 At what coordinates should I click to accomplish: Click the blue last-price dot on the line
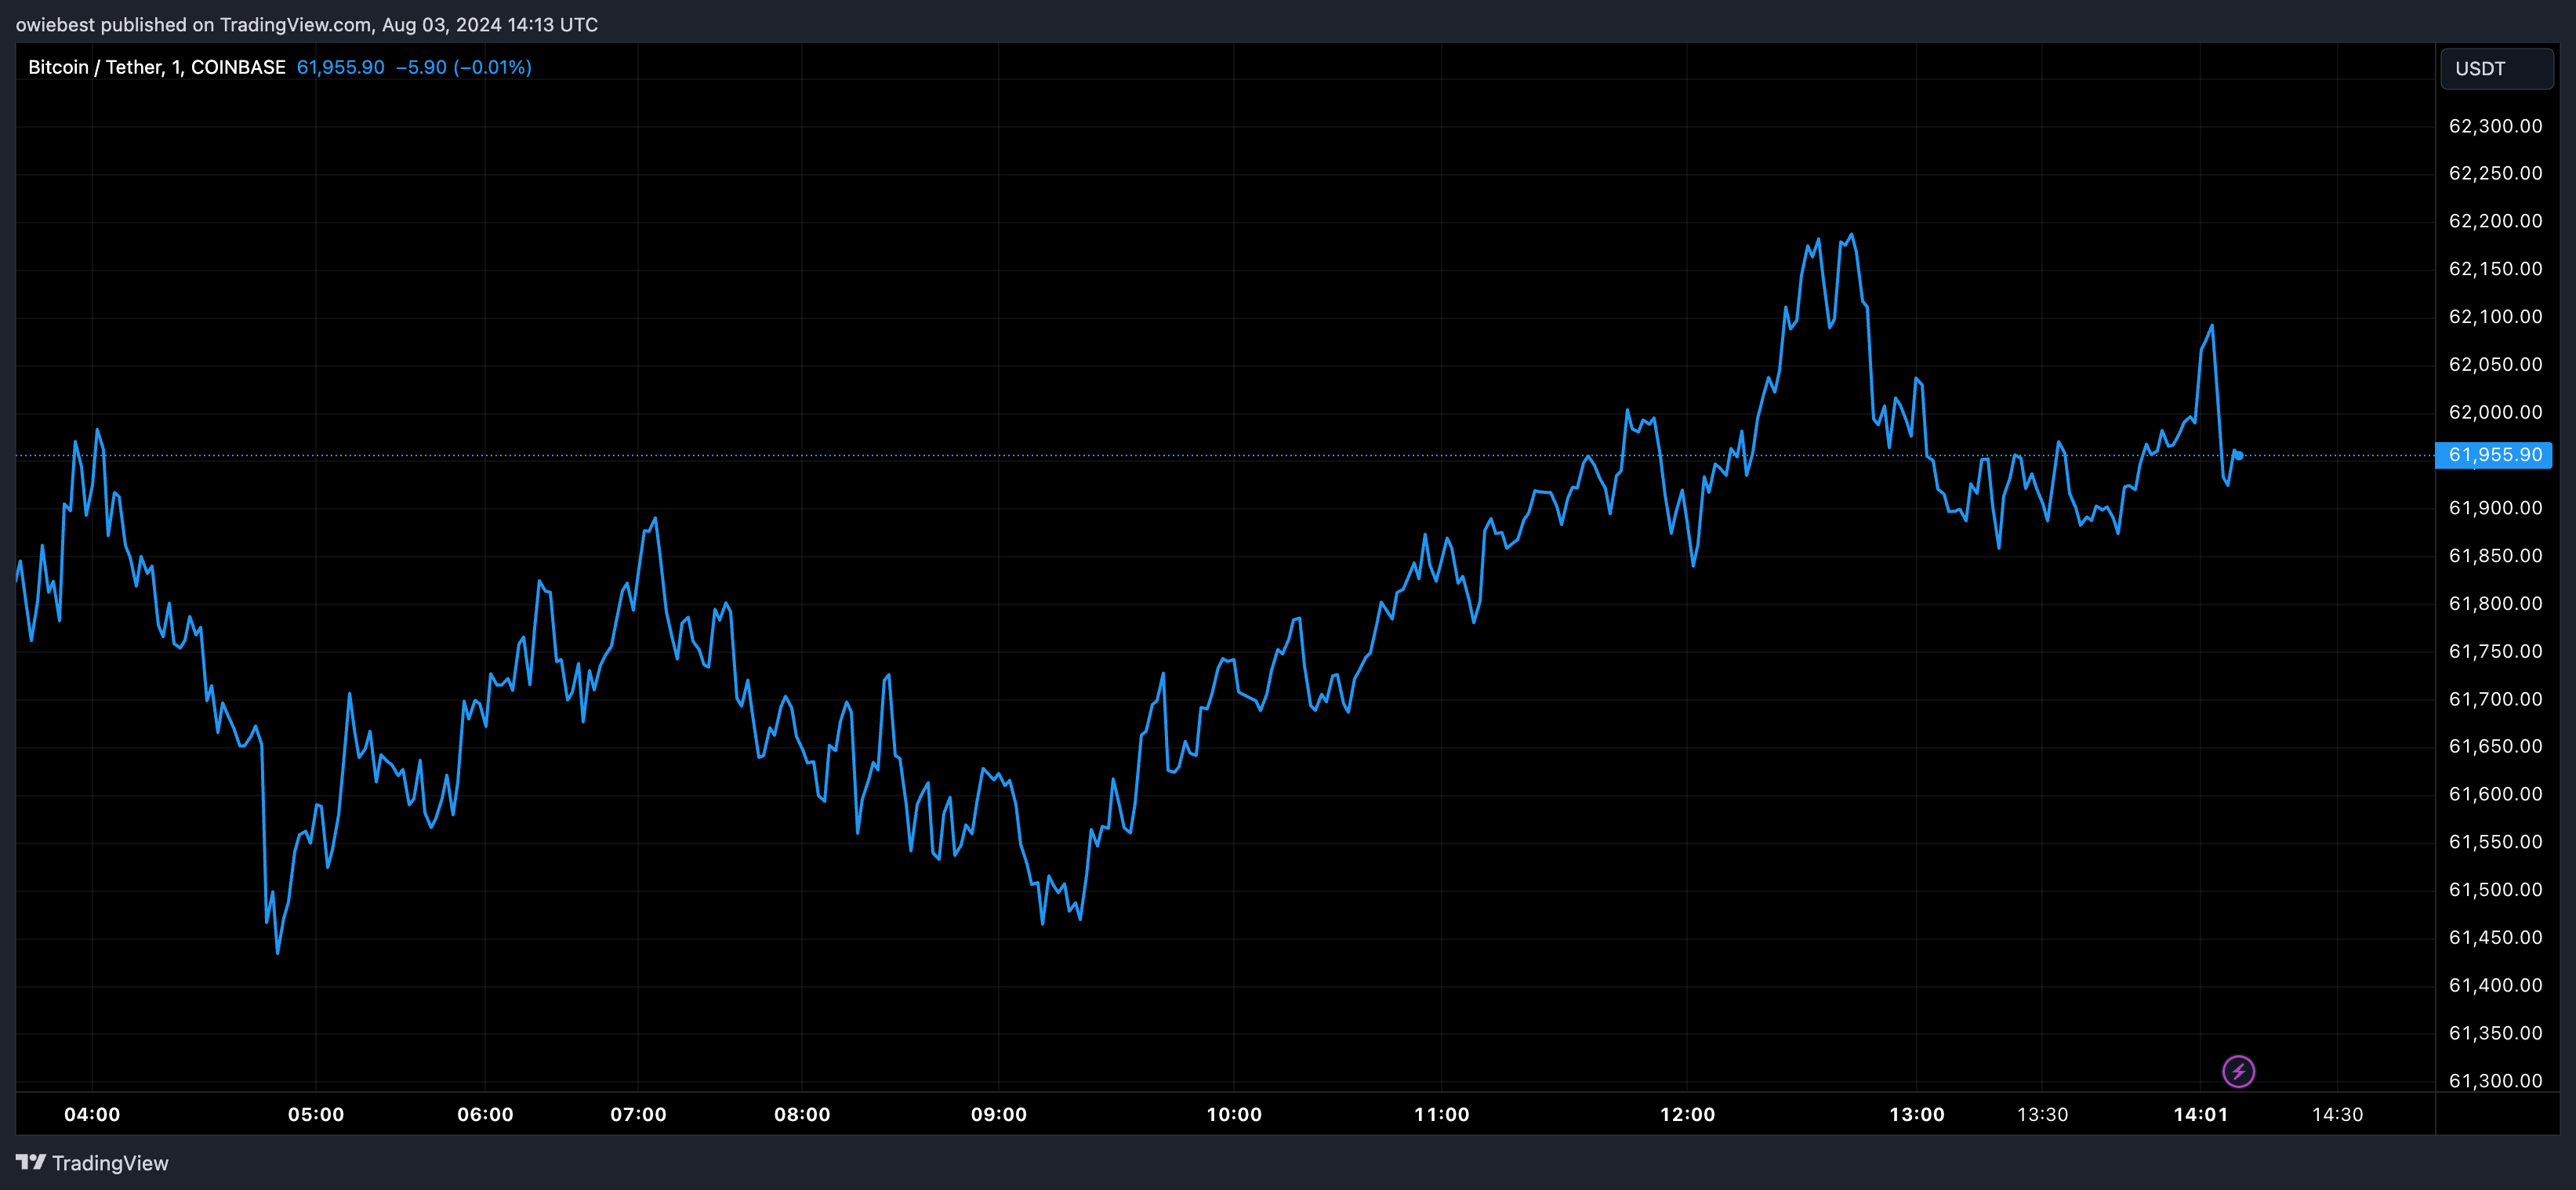[x=2239, y=455]
